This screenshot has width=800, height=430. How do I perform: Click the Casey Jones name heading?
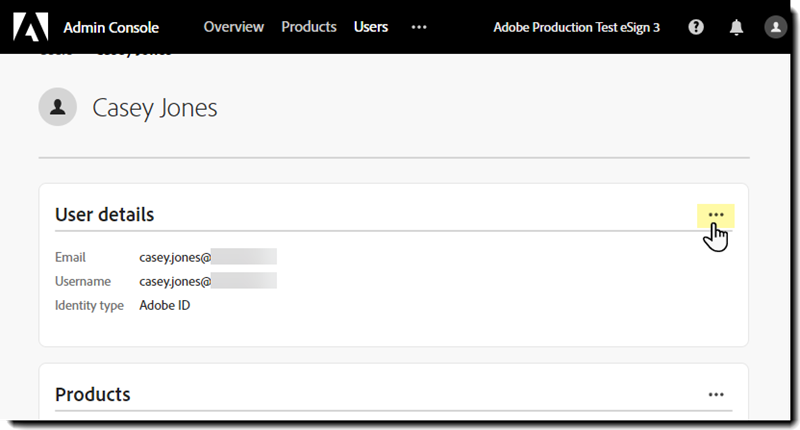pyautogui.click(x=155, y=108)
